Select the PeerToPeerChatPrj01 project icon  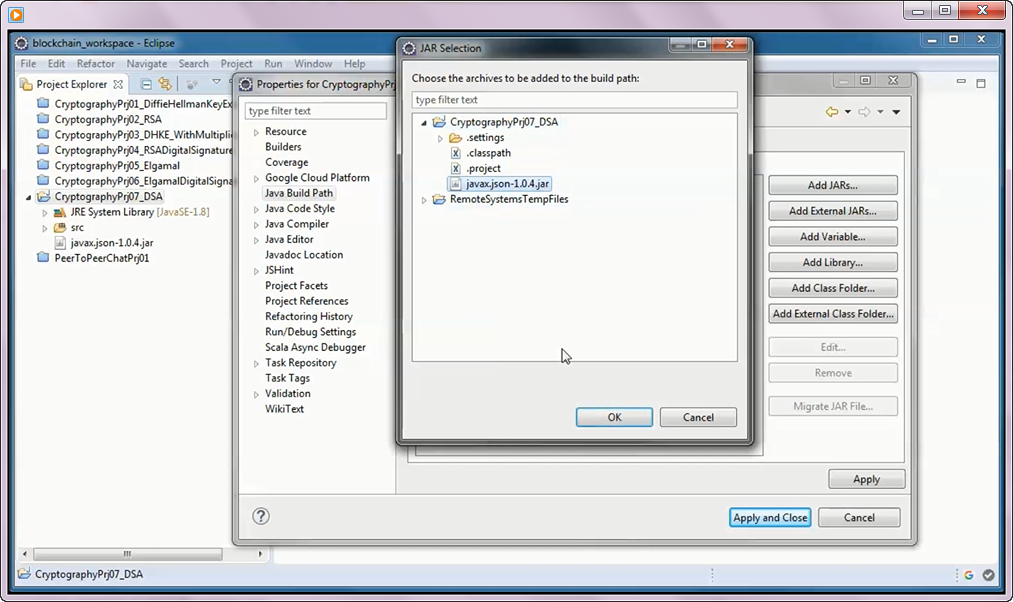(x=43, y=258)
